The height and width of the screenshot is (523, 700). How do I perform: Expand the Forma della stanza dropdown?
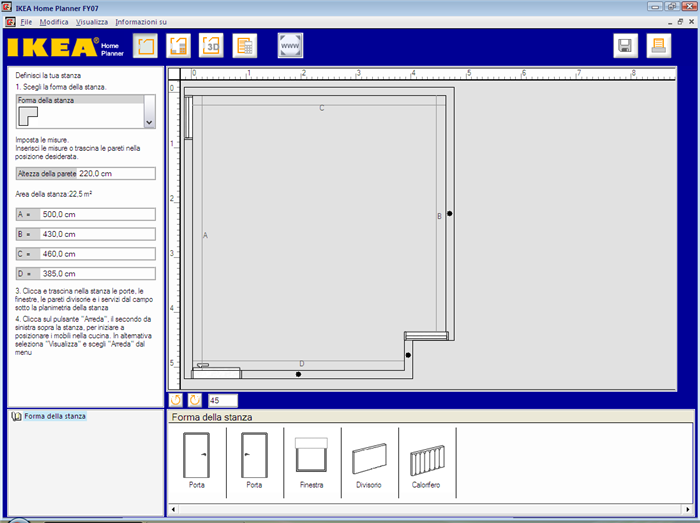[150, 112]
